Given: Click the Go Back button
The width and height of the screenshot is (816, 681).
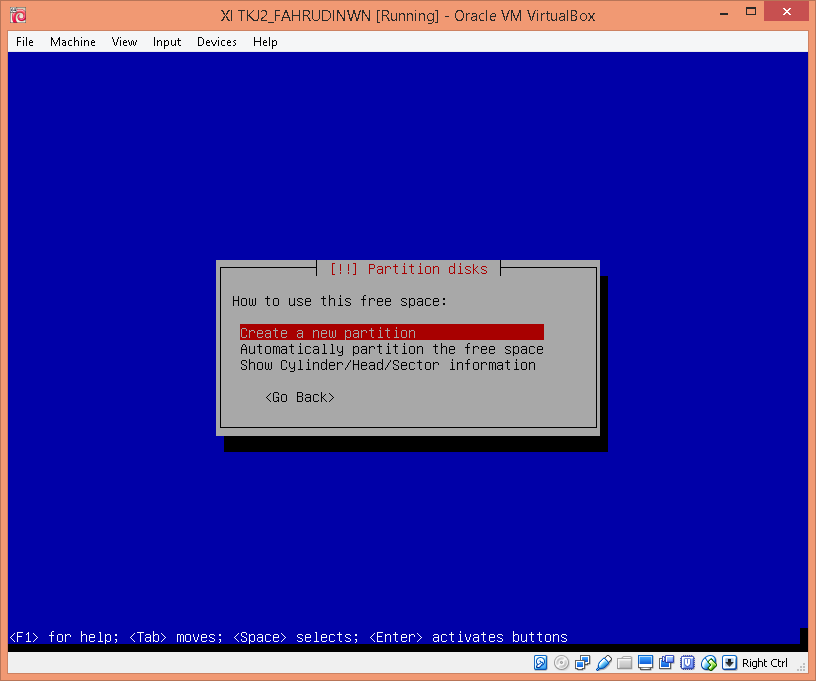Looking at the screenshot, I should 300,397.
